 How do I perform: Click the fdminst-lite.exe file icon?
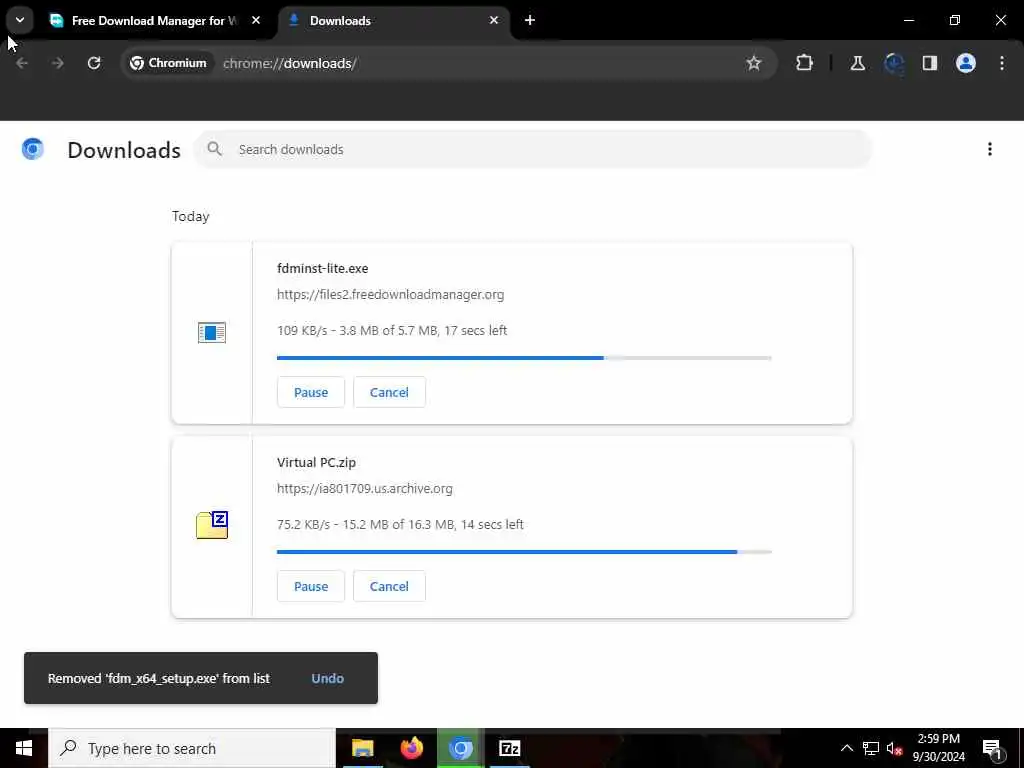pyautogui.click(x=212, y=332)
